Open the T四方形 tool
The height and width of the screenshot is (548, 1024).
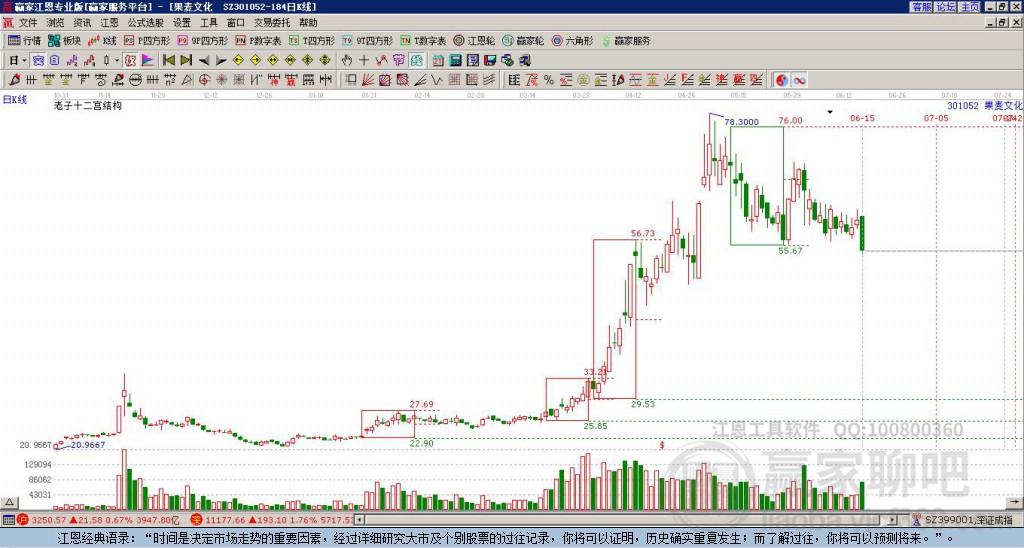click(x=312, y=40)
